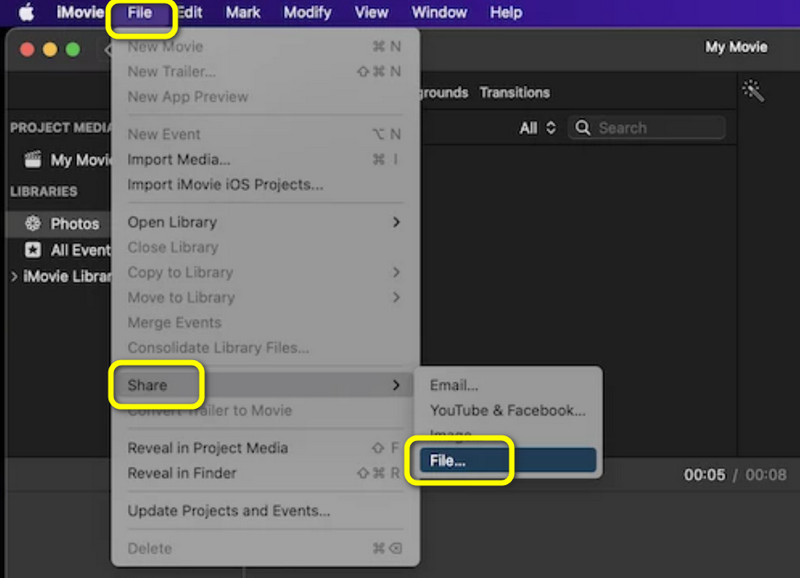The width and height of the screenshot is (800, 578).
Task: Click the New Movie menu entry
Action: (265, 46)
